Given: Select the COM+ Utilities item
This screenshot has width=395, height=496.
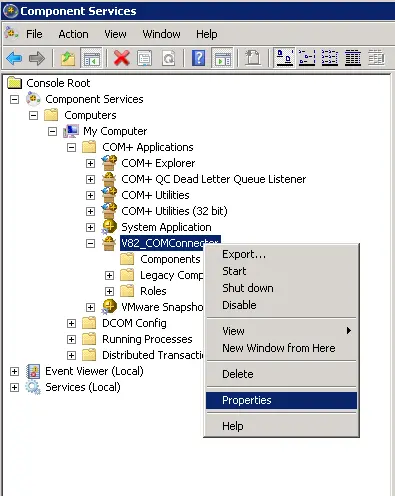Looking at the screenshot, I should (x=155, y=195).
